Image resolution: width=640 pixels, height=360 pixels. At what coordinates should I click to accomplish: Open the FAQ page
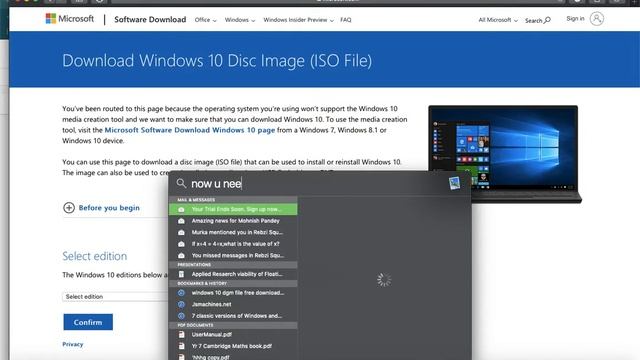[346, 20]
